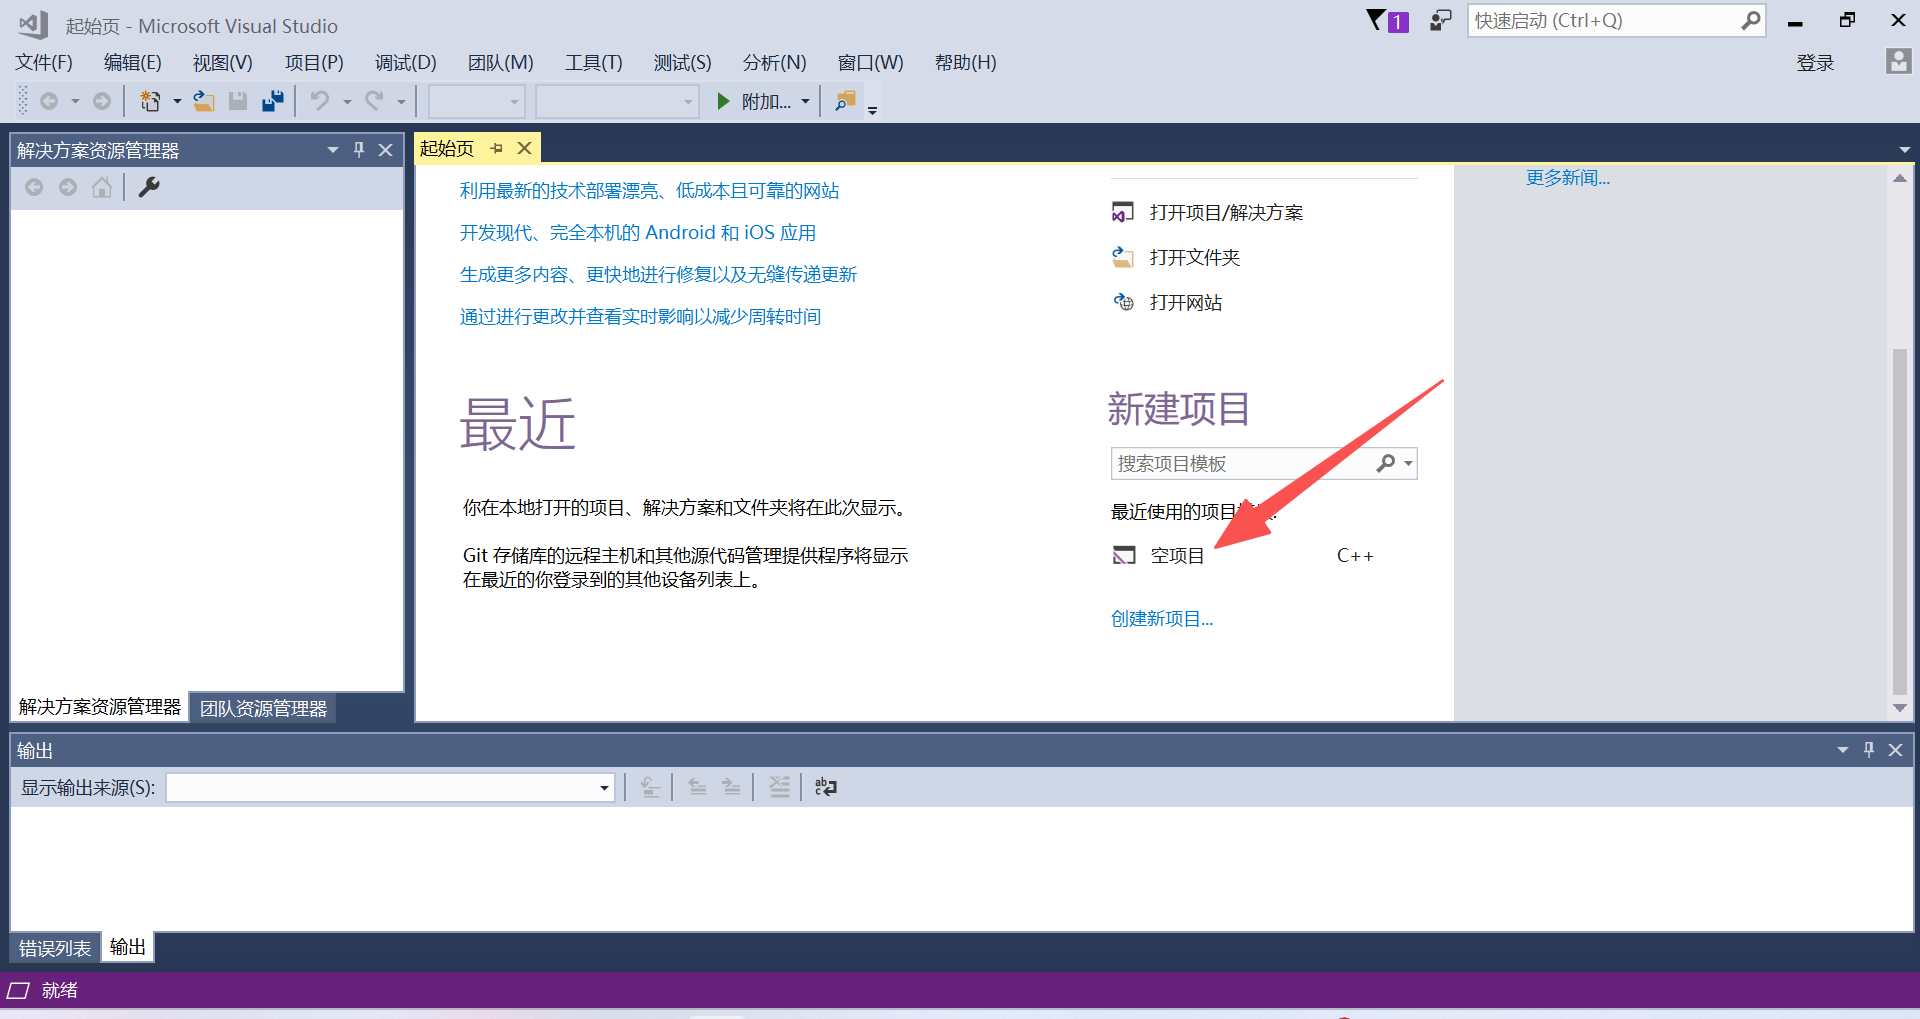This screenshot has width=1920, height=1019.
Task: Switch to the 团队资源管理器 tab
Action: coord(263,708)
